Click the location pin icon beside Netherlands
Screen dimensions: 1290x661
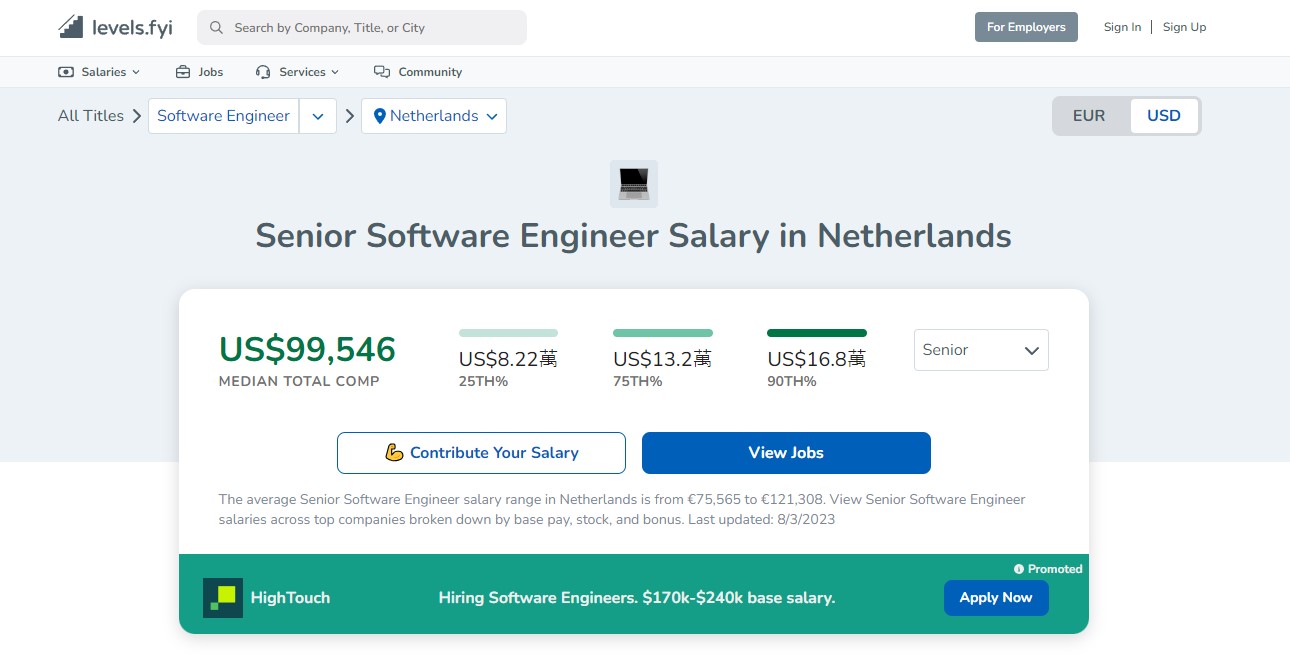pyautogui.click(x=380, y=116)
